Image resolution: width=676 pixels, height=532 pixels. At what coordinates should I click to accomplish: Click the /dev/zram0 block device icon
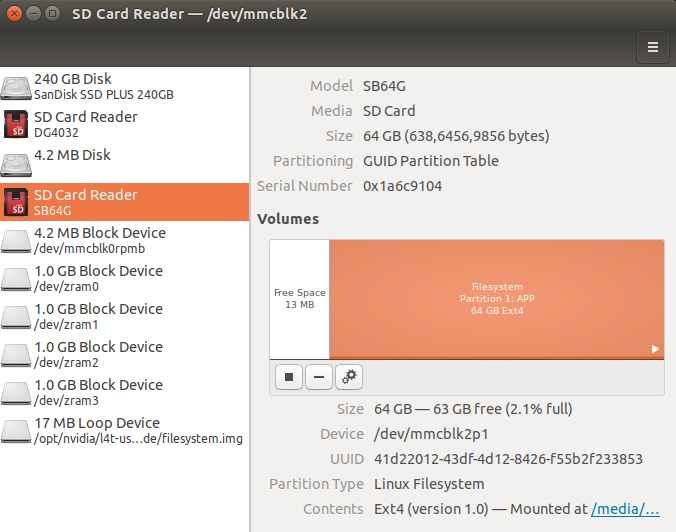pyautogui.click(x=16, y=279)
